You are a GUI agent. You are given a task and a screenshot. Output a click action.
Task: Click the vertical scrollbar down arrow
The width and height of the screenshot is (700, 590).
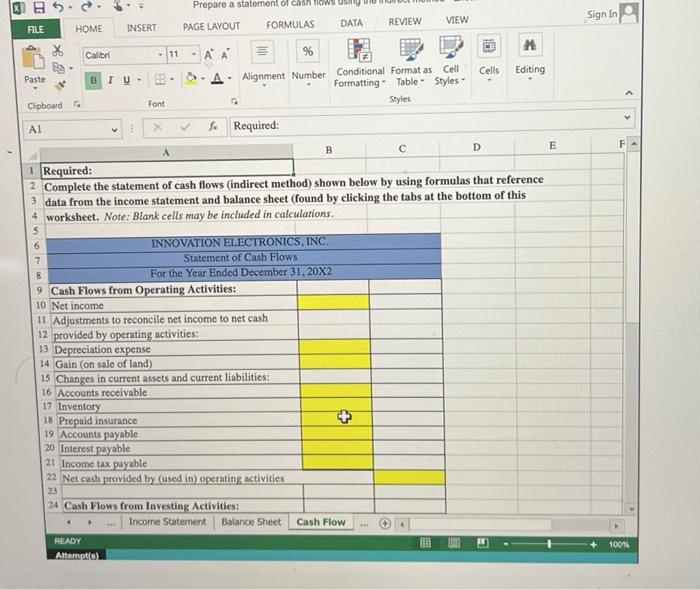click(631, 509)
